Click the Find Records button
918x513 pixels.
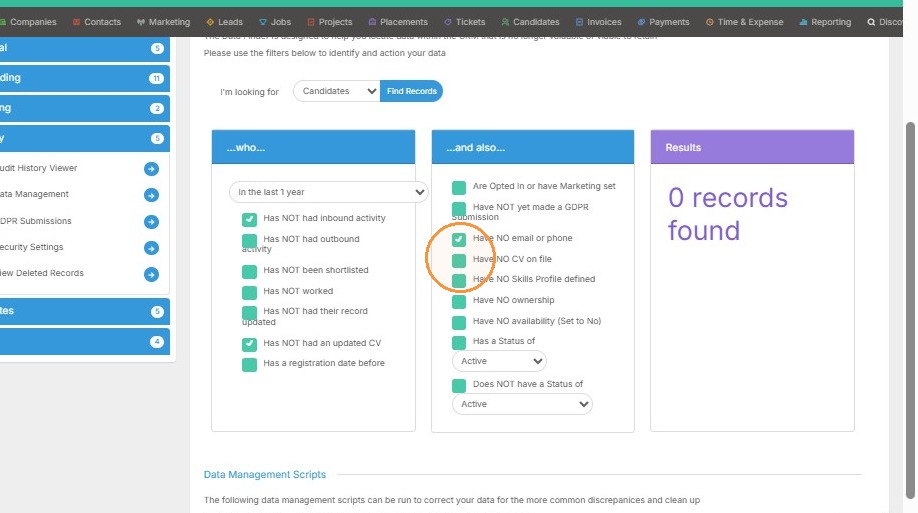click(412, 91)
